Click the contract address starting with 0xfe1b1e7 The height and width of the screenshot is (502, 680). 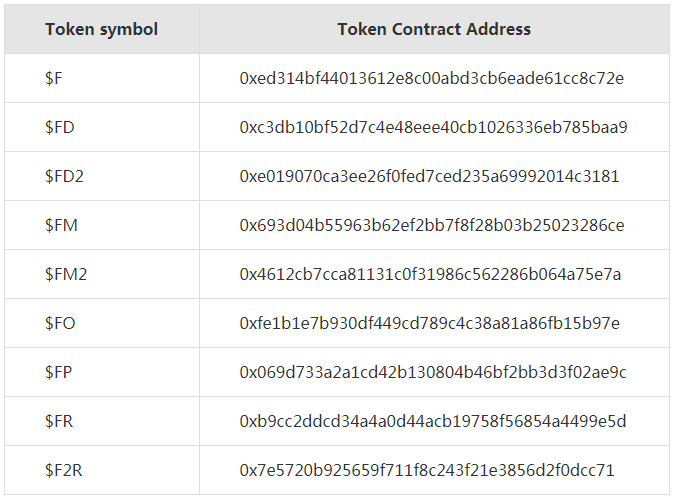click(x=429, y=323)
